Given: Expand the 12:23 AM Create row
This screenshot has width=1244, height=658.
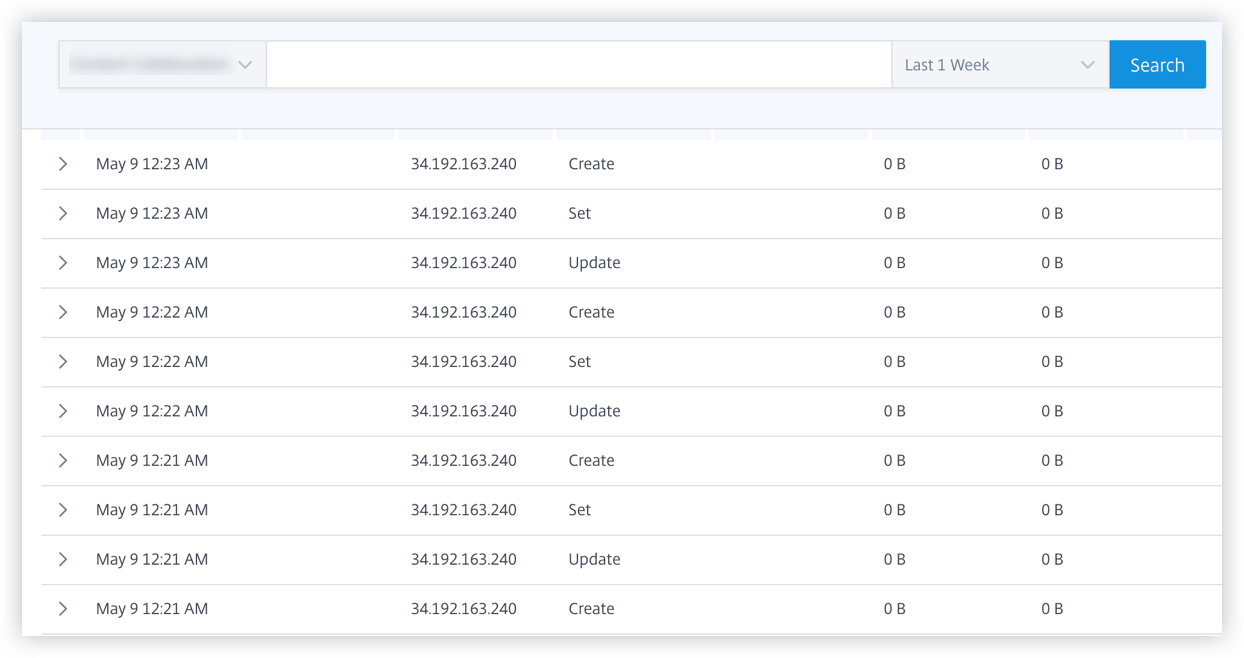Looking at the screenshot, I should (63, 164).
